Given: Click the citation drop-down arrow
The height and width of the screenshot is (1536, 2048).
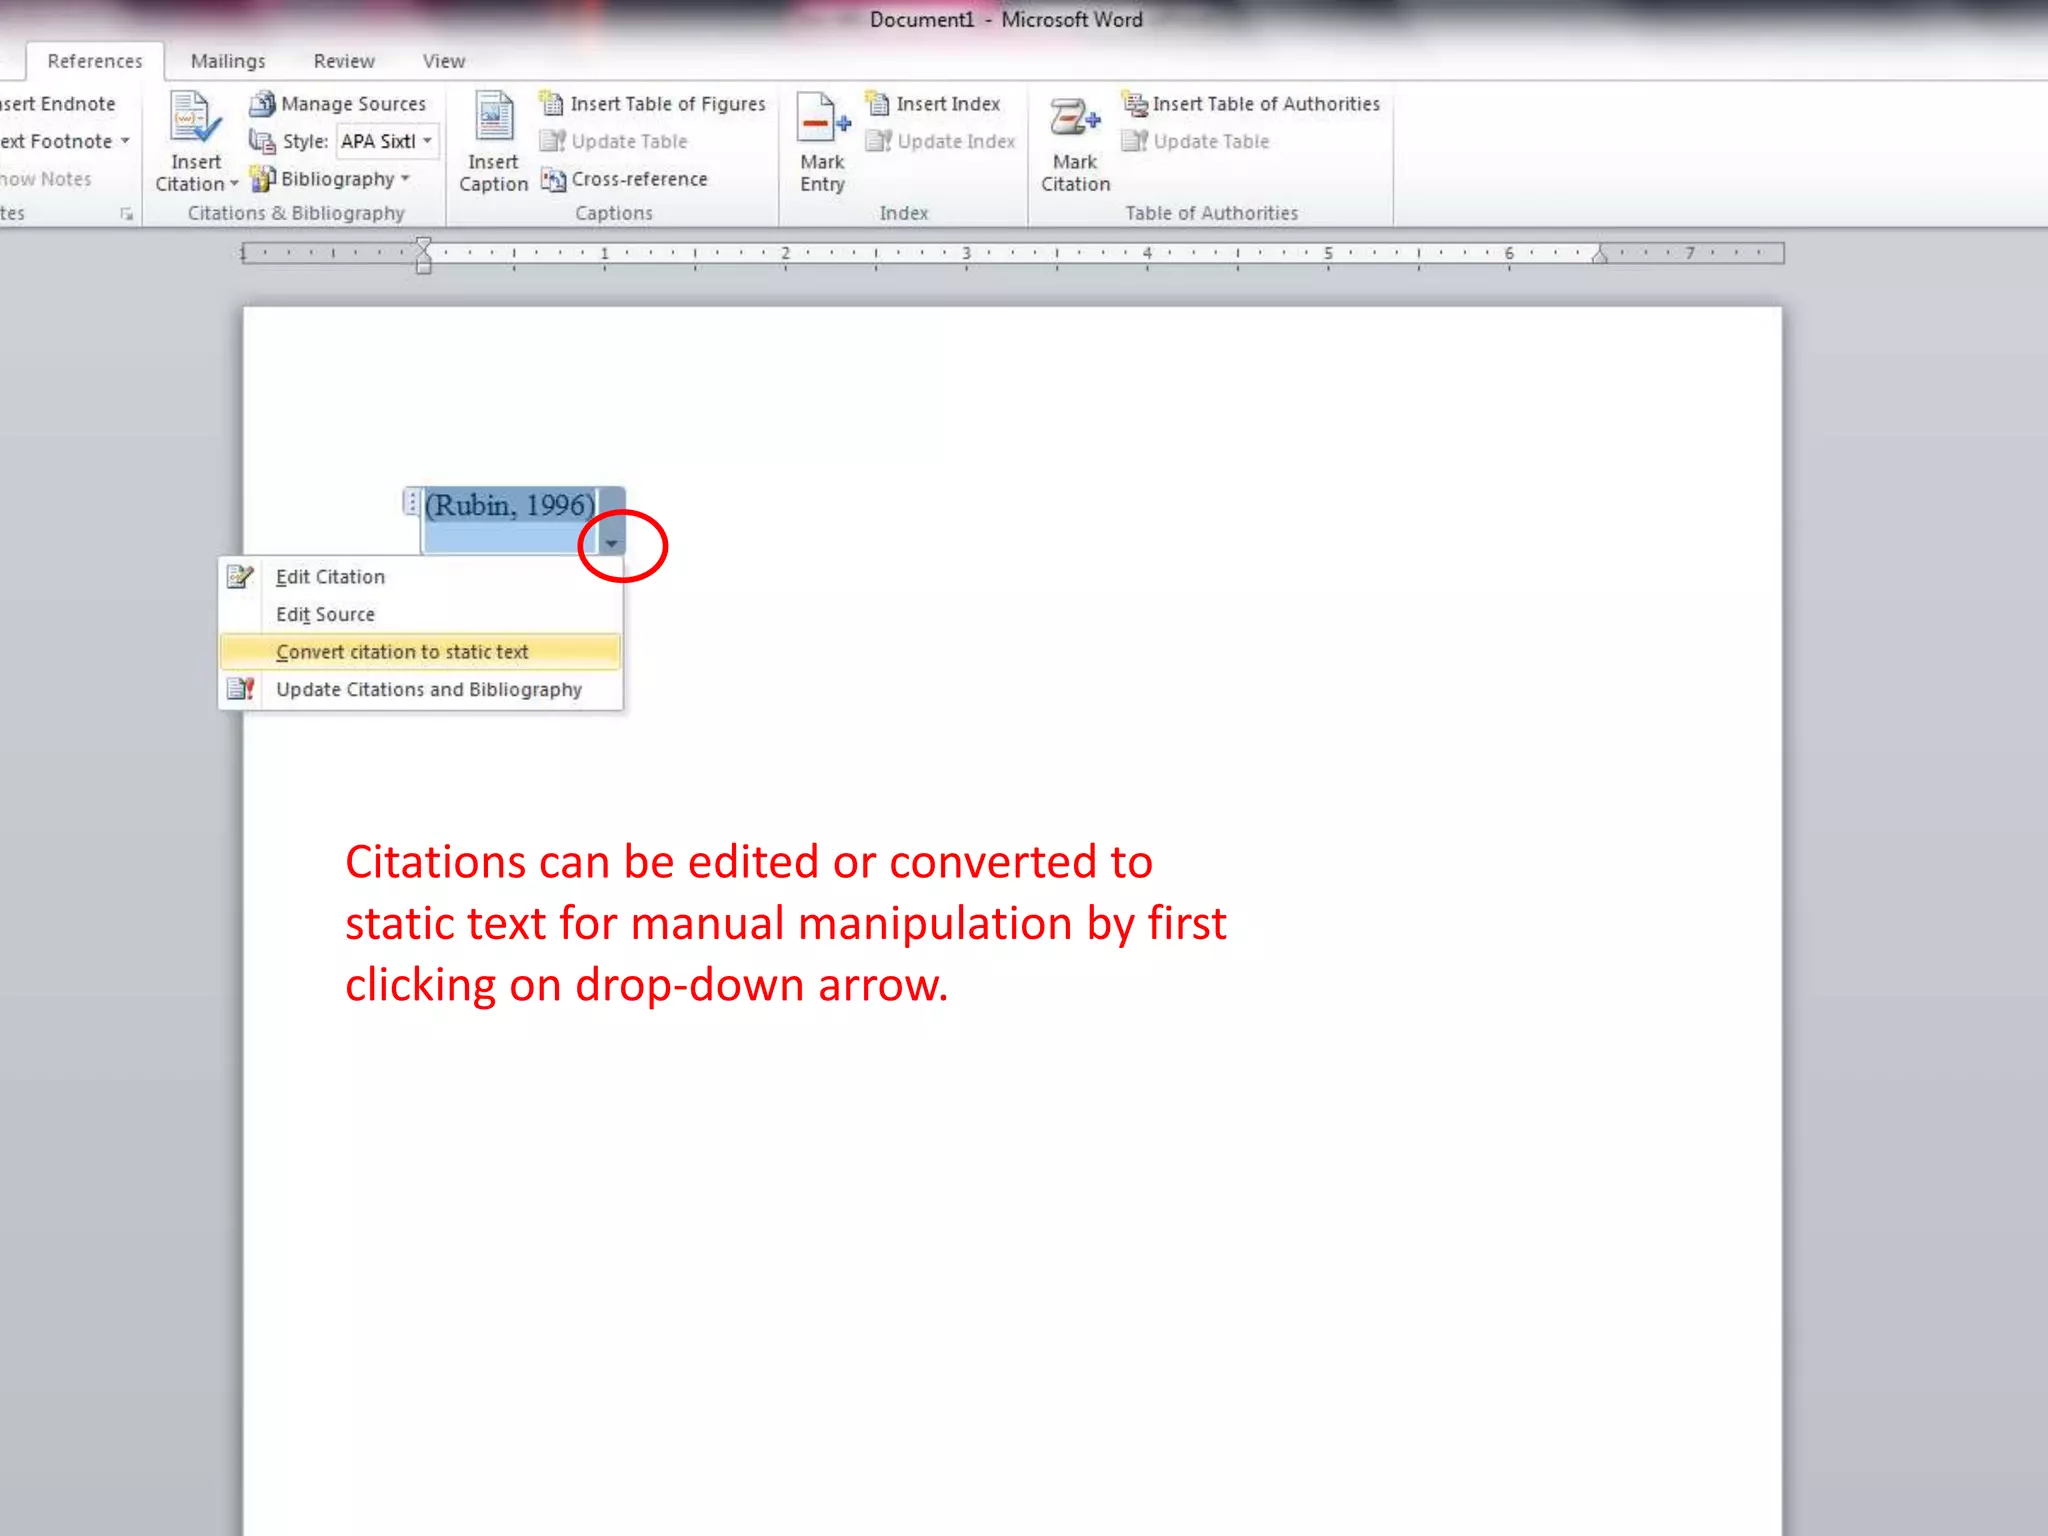Looking at the screenshot, I should (x=611, y=544).
